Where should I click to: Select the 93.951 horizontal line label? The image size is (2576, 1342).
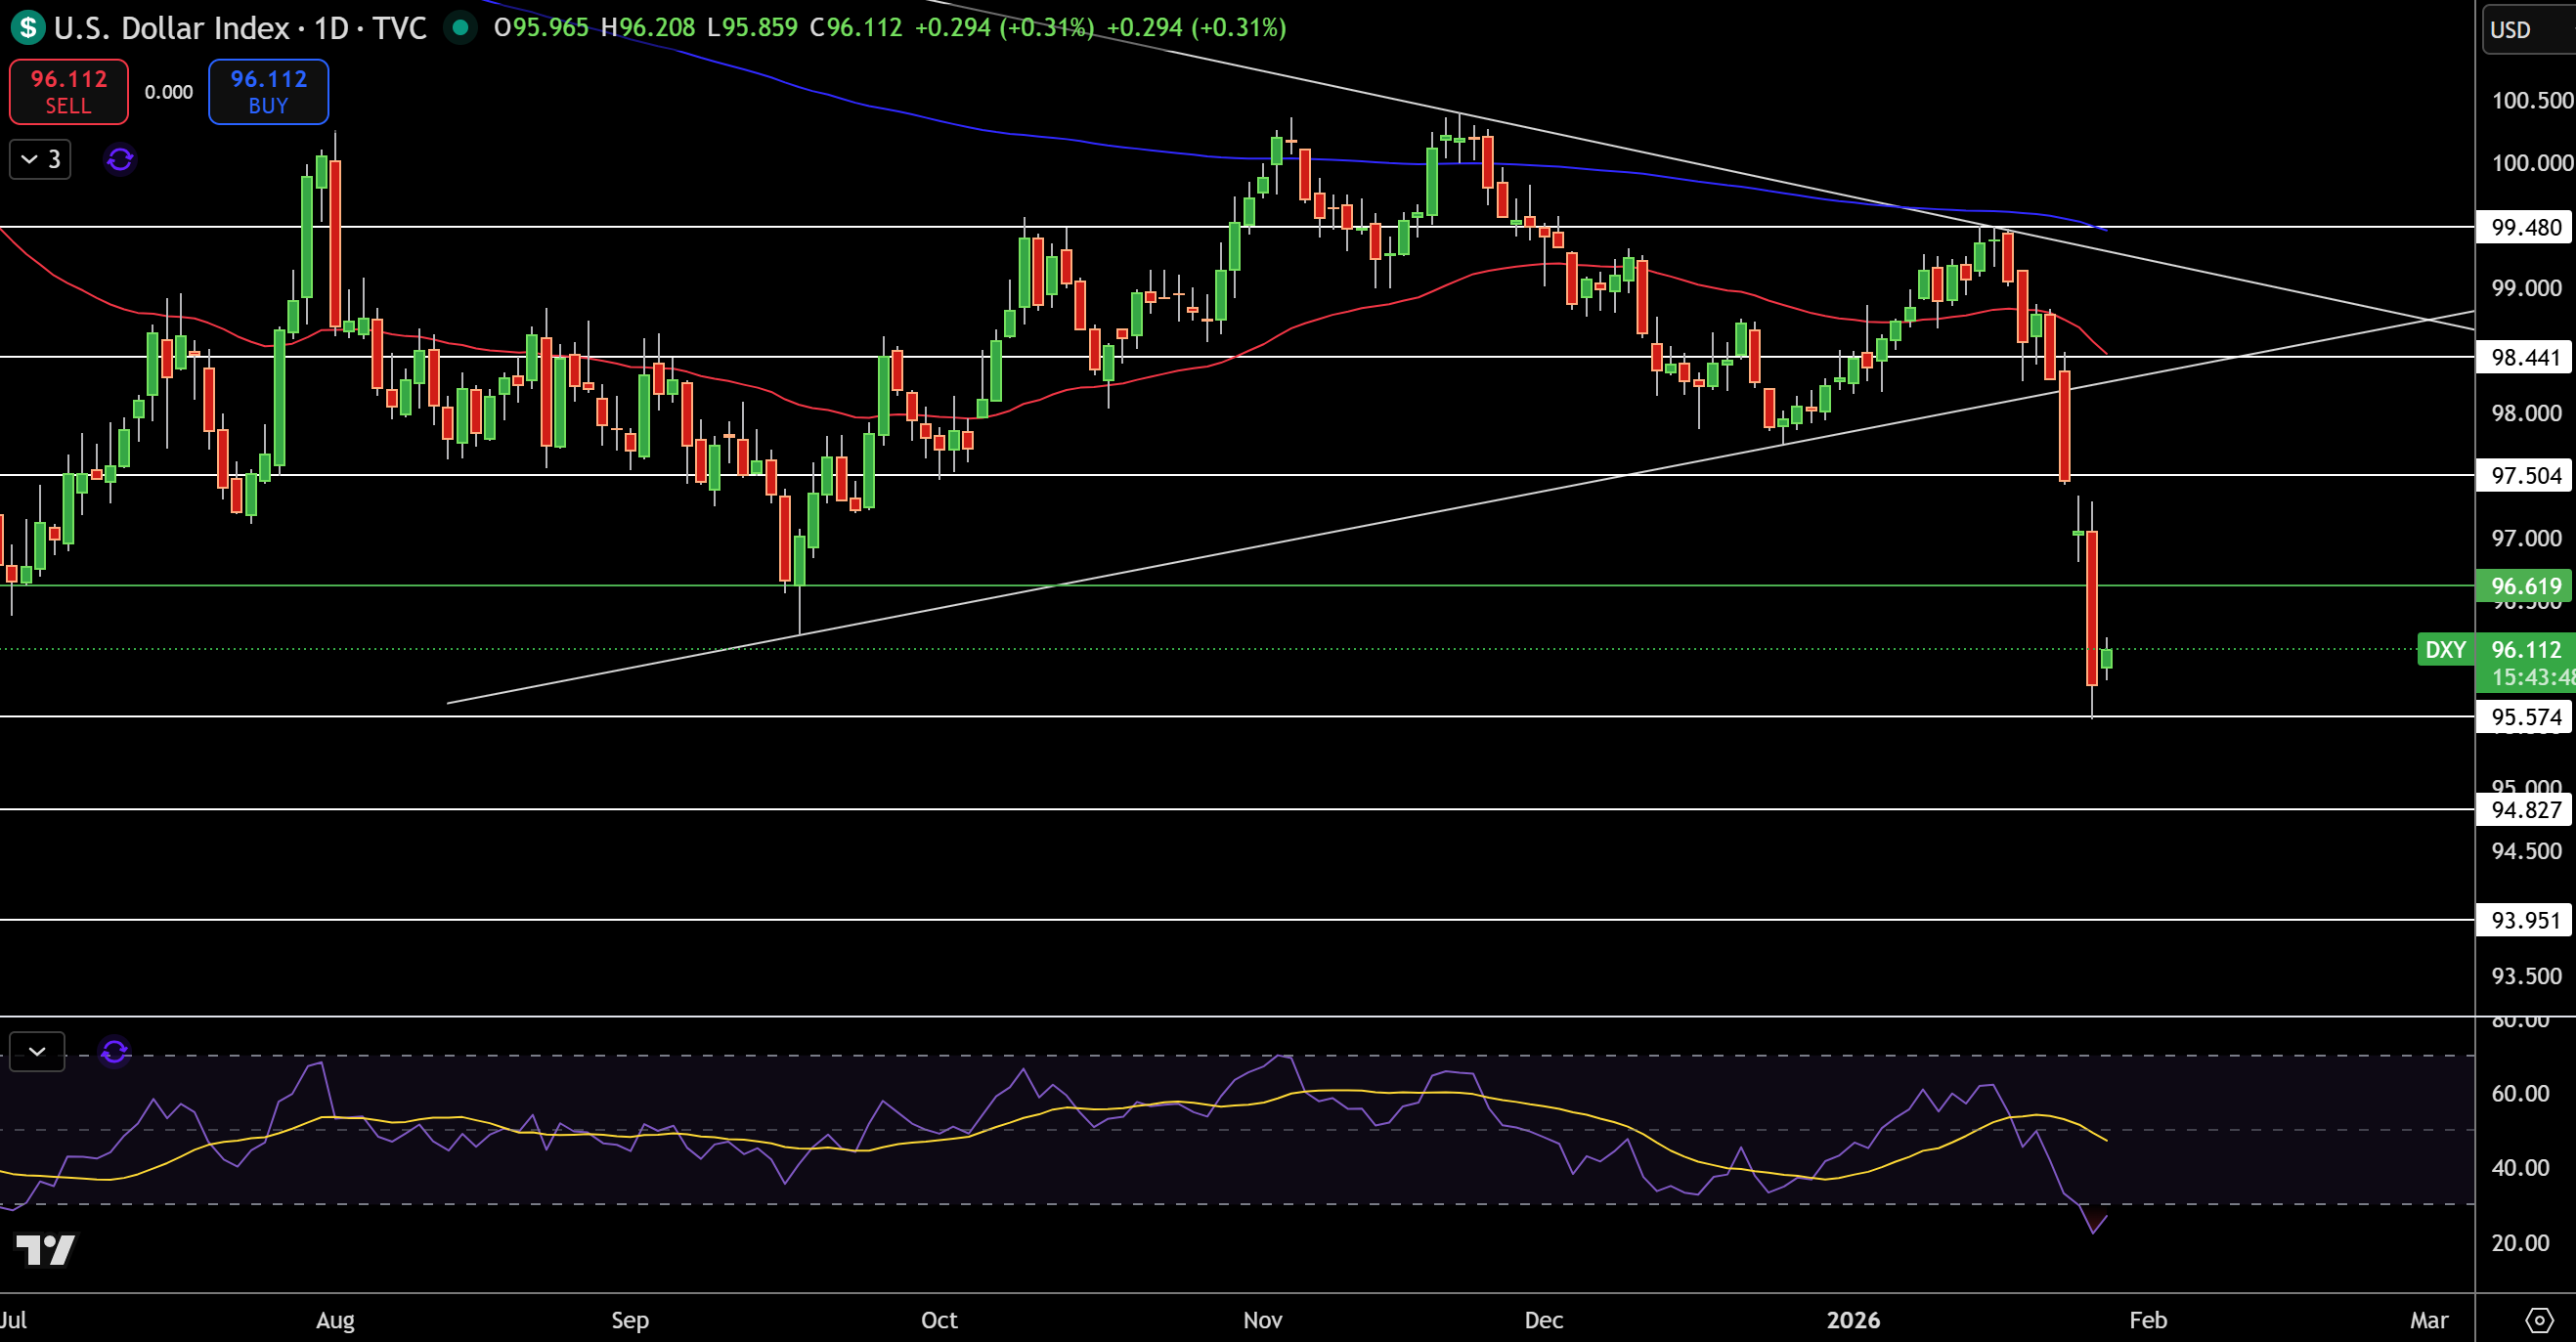[2525, 919]
